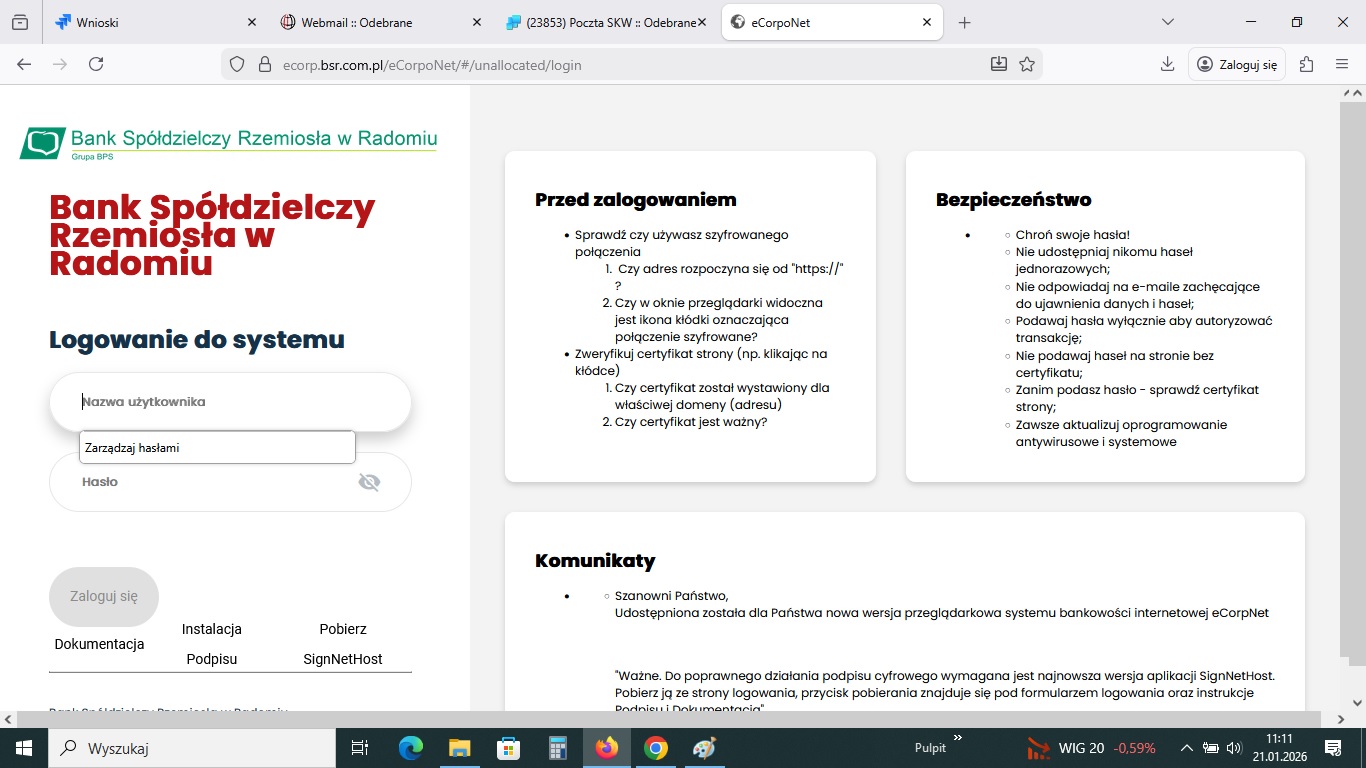Click text "Chroń swoje hasła!"
The image size is (1366, 768).
coord(1073,235)
